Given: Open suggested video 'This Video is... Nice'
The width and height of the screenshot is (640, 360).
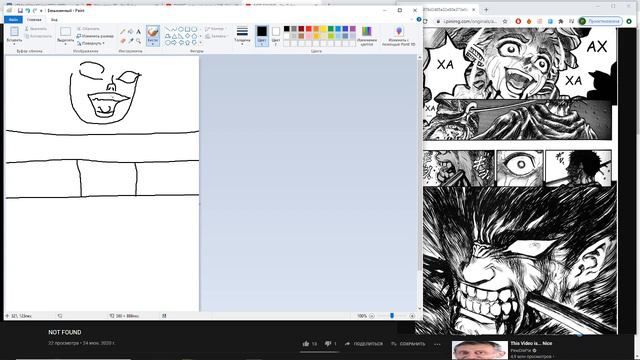Looking at the screenshot, I should [x=531, y=343].
